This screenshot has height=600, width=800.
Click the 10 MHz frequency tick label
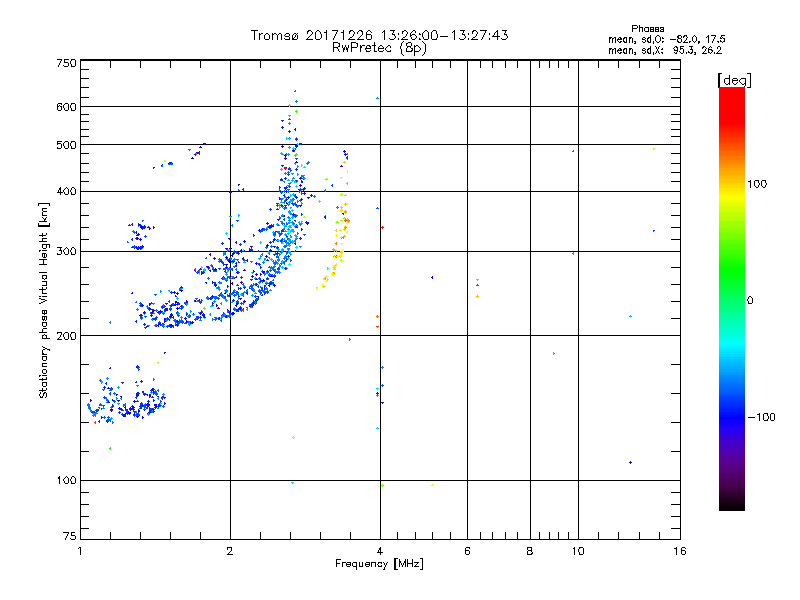point(578,551)
